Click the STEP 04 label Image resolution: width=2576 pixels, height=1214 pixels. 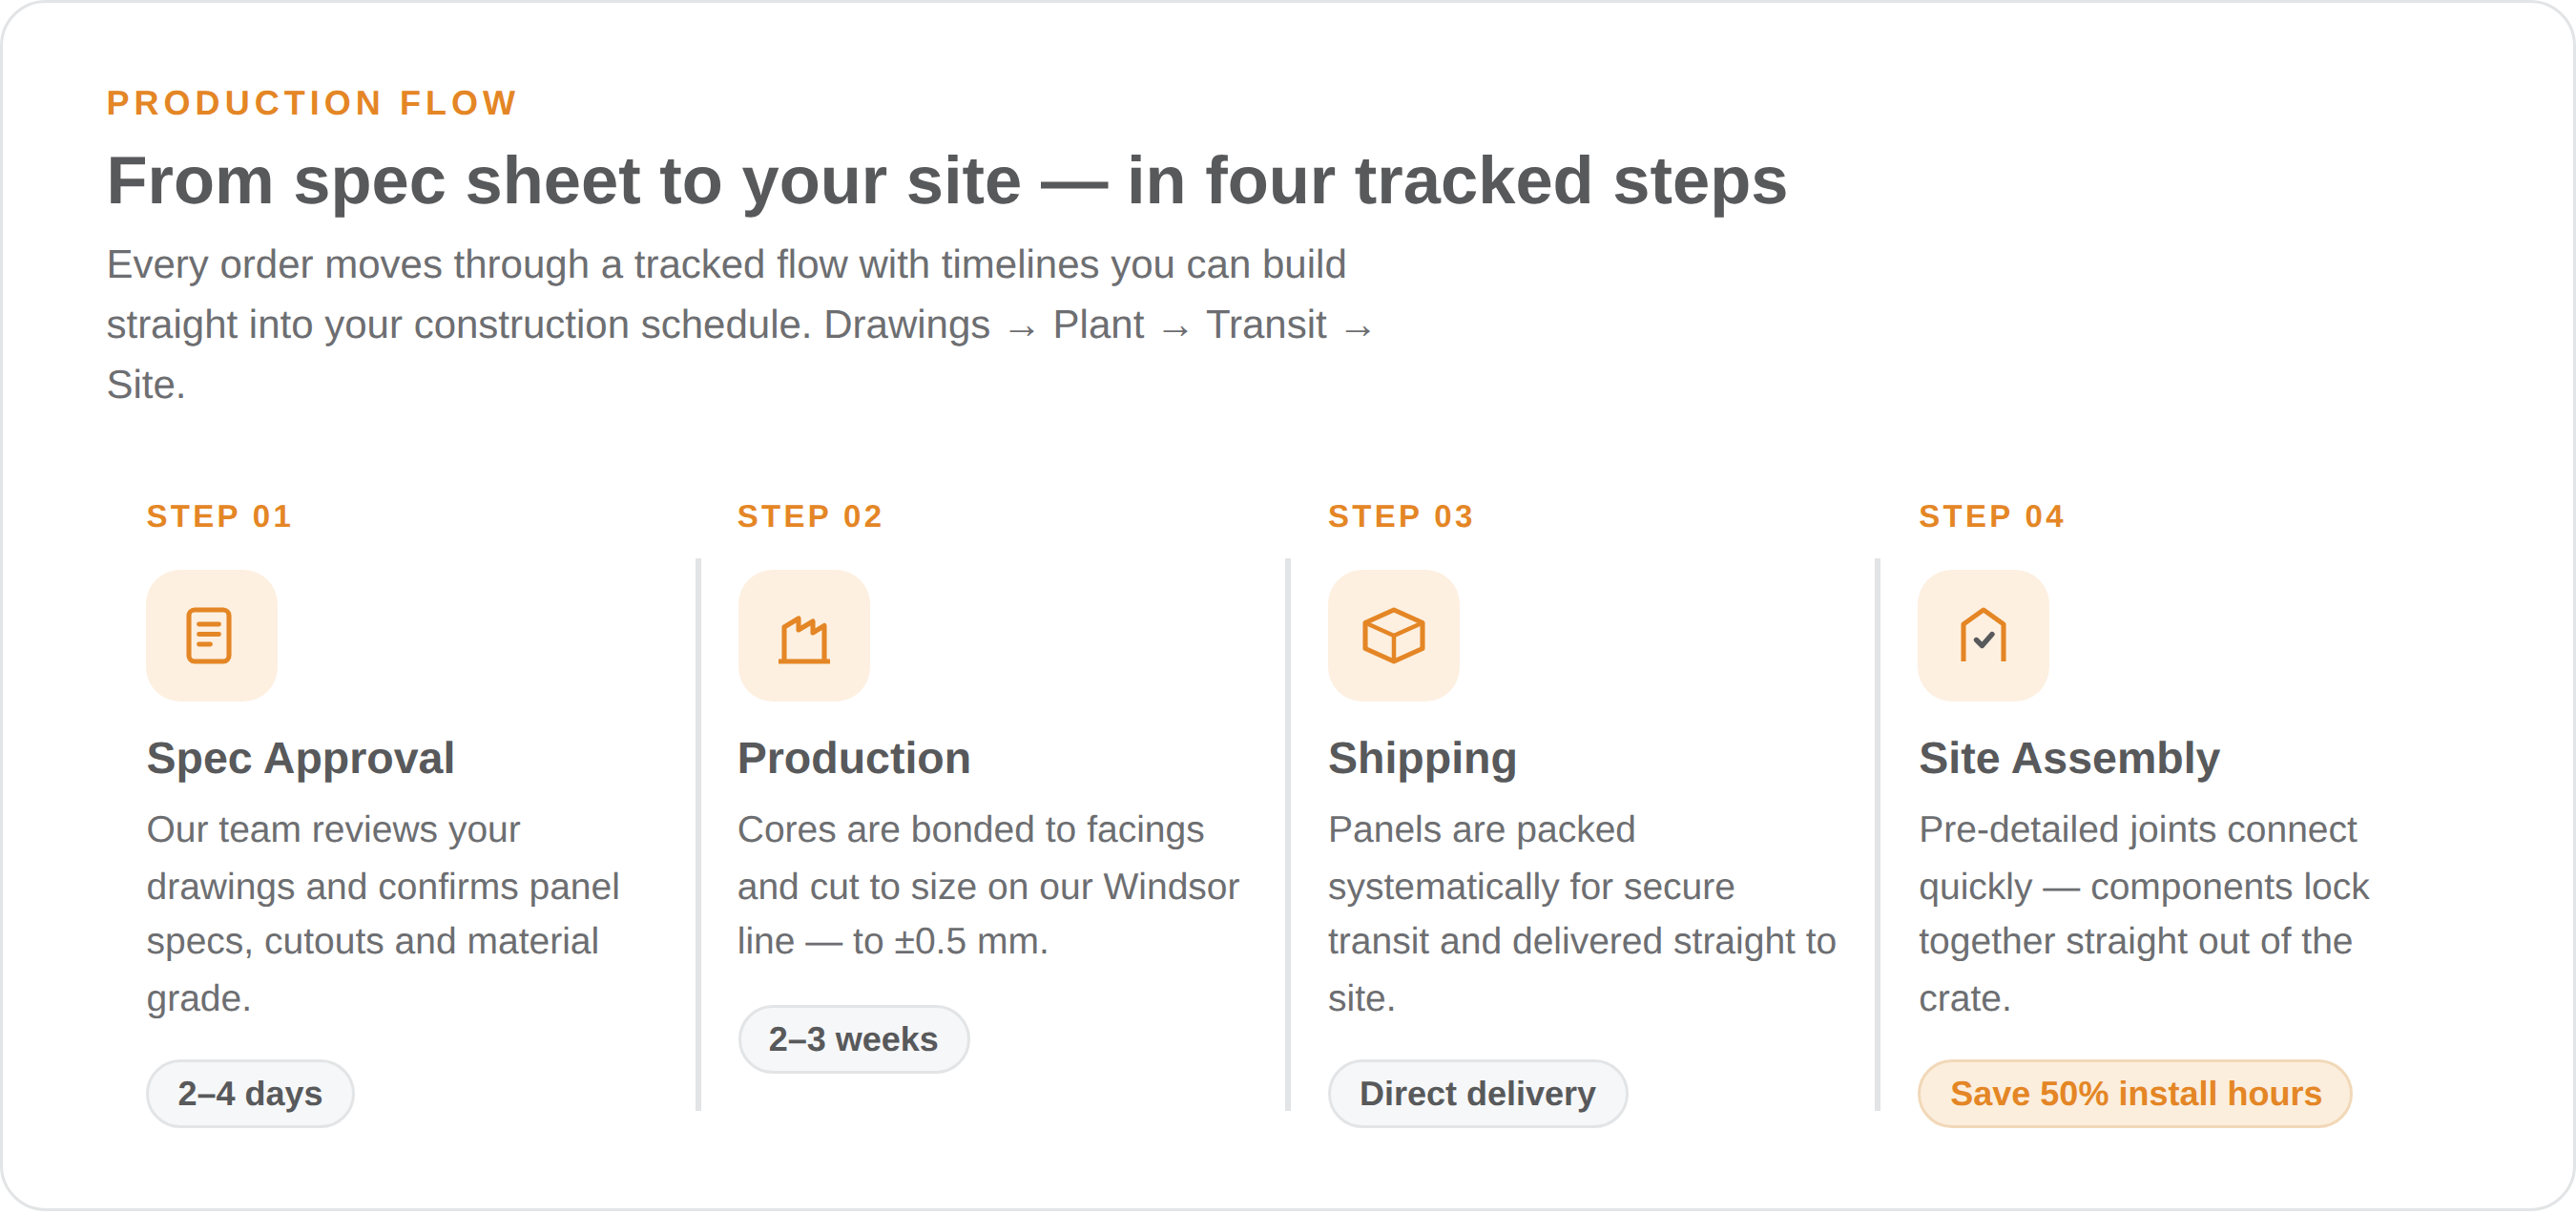click(1992, 517)
